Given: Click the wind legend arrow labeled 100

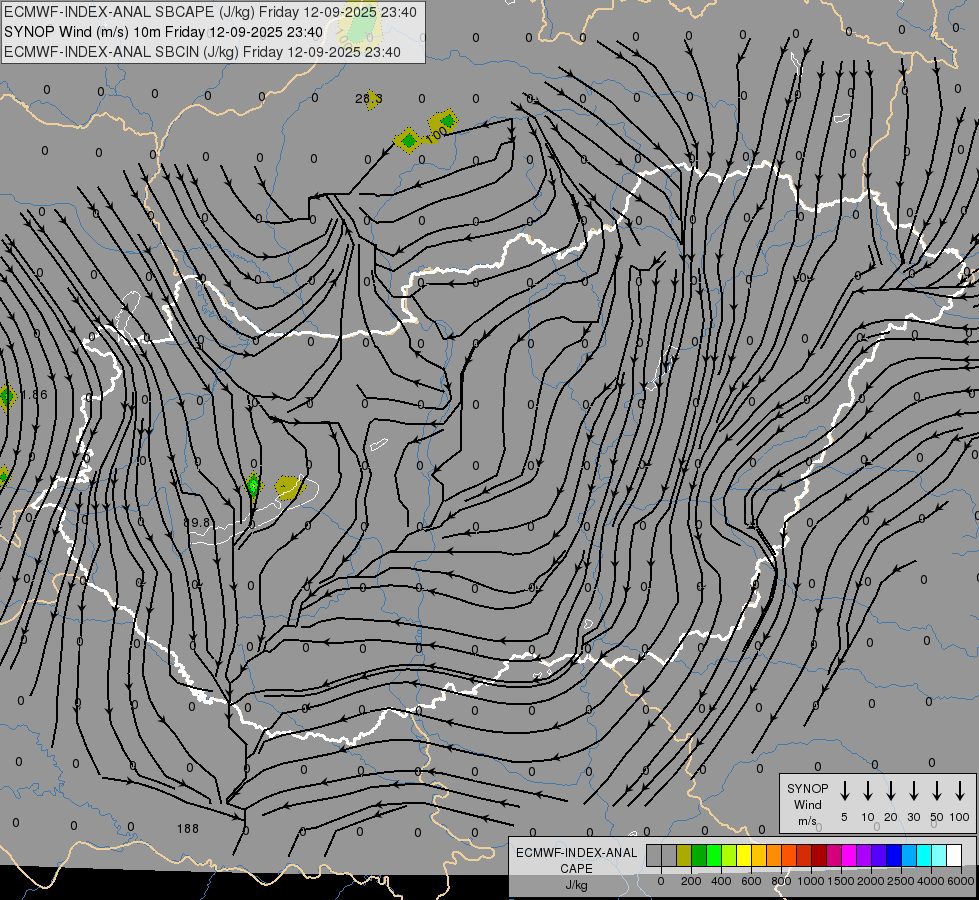Looking at the screenshot, I should 960,790.
